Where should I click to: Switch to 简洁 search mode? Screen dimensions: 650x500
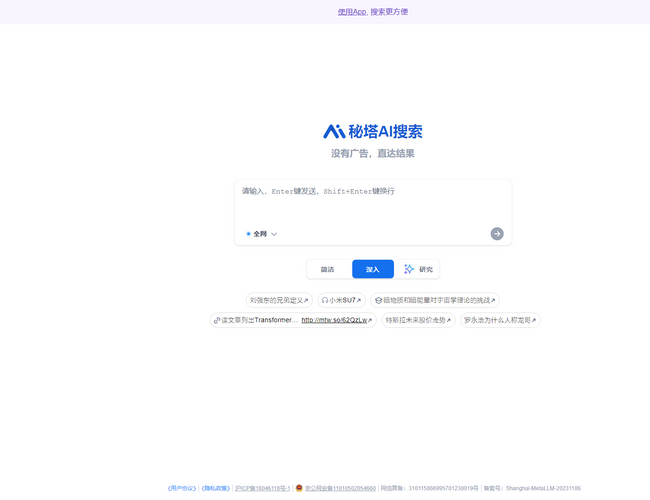click(x=328, y=269)
